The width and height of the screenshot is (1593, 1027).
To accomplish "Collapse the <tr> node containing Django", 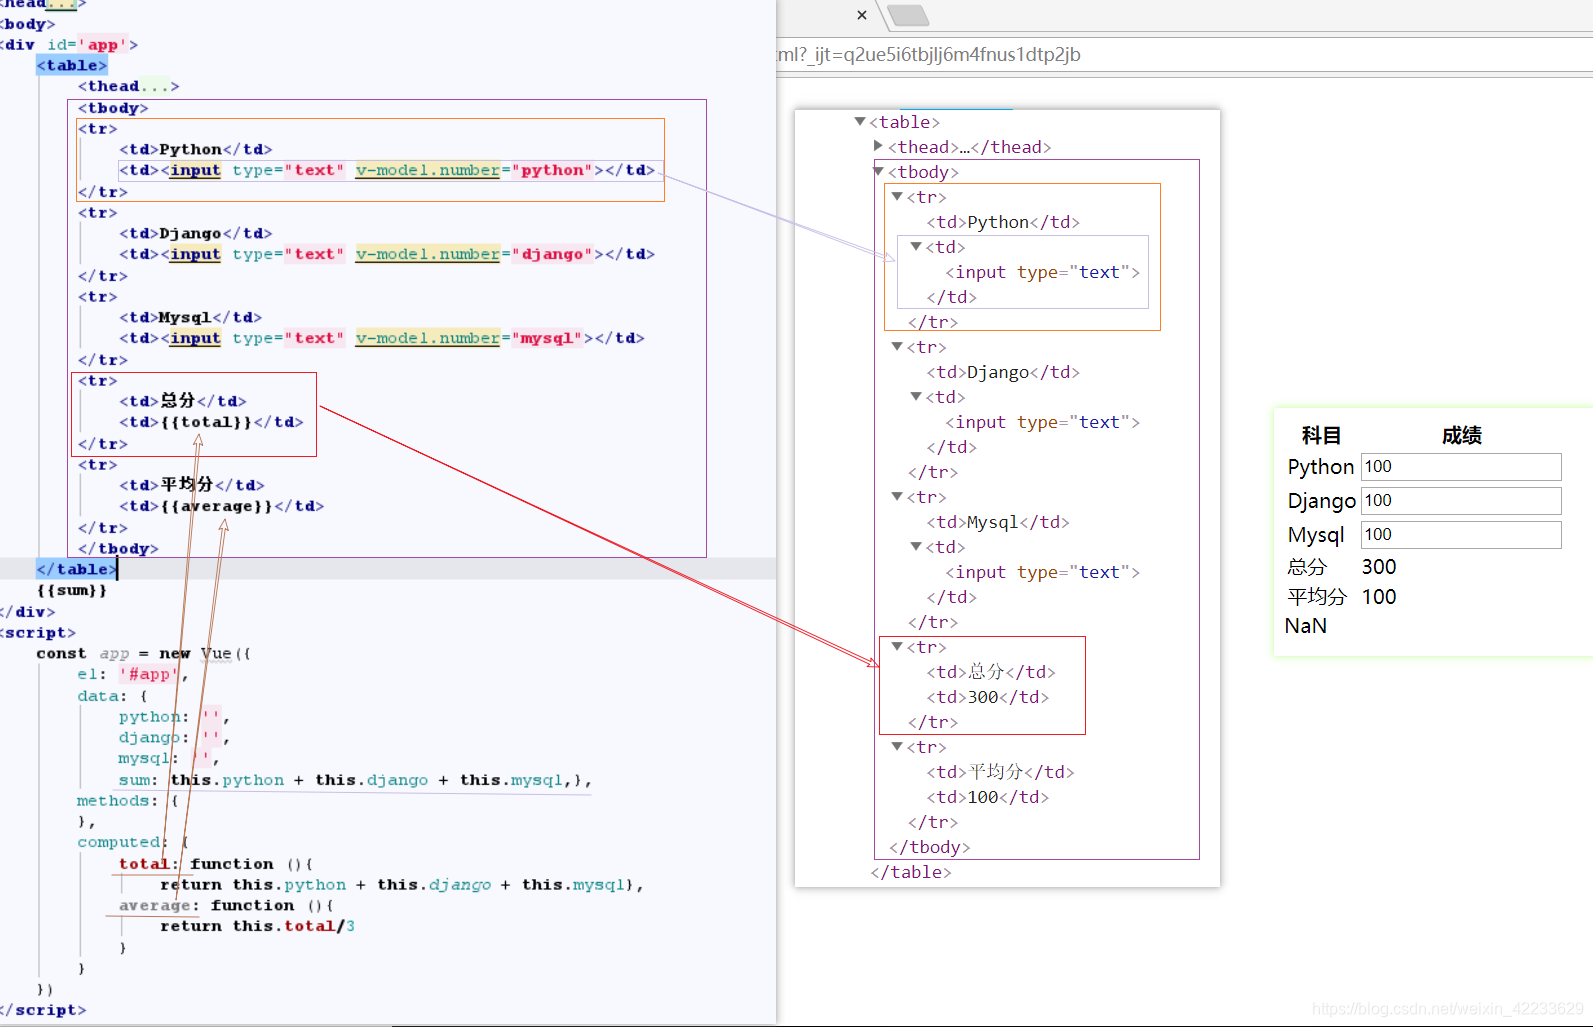I will coord(897,346).
